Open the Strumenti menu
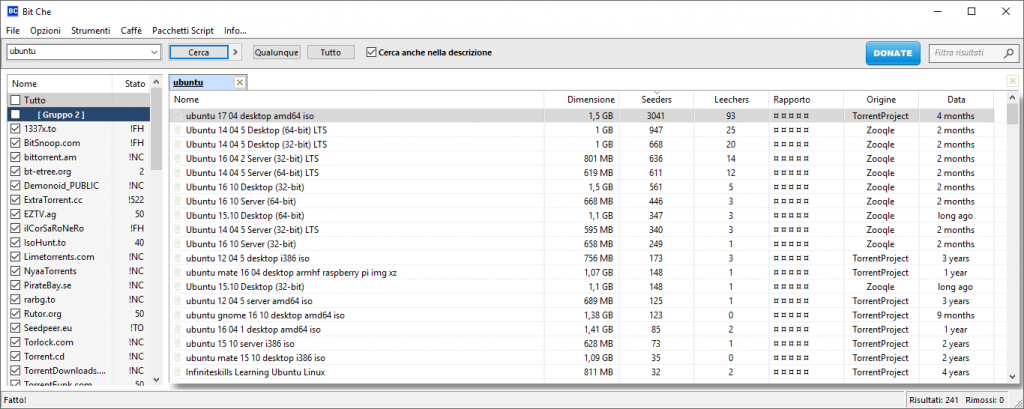 [91, 31]
